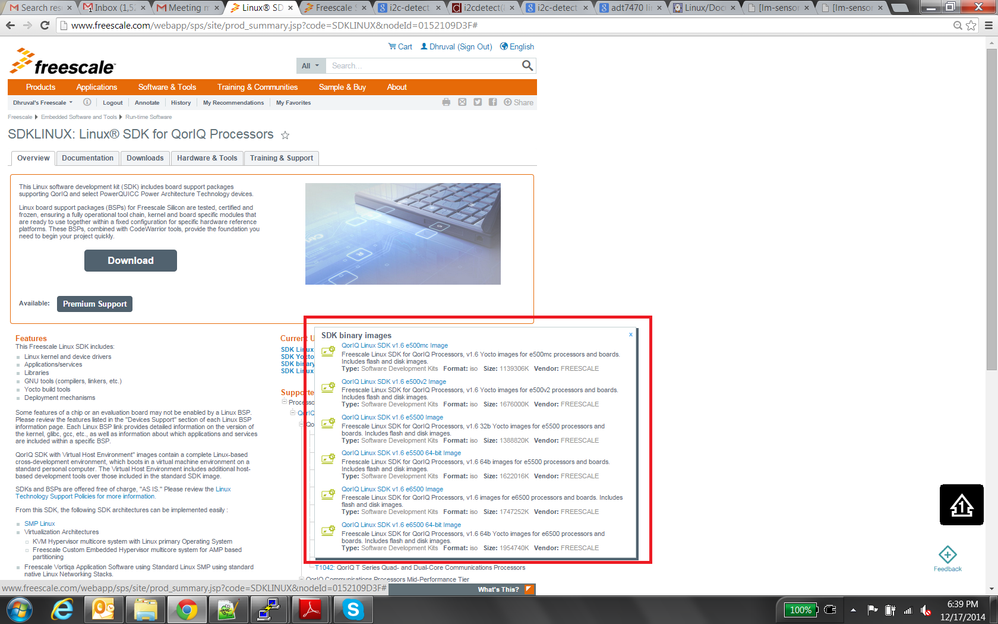
Task: Click the download icon for e6500 64-bit Image
Action: click(328, 530)
